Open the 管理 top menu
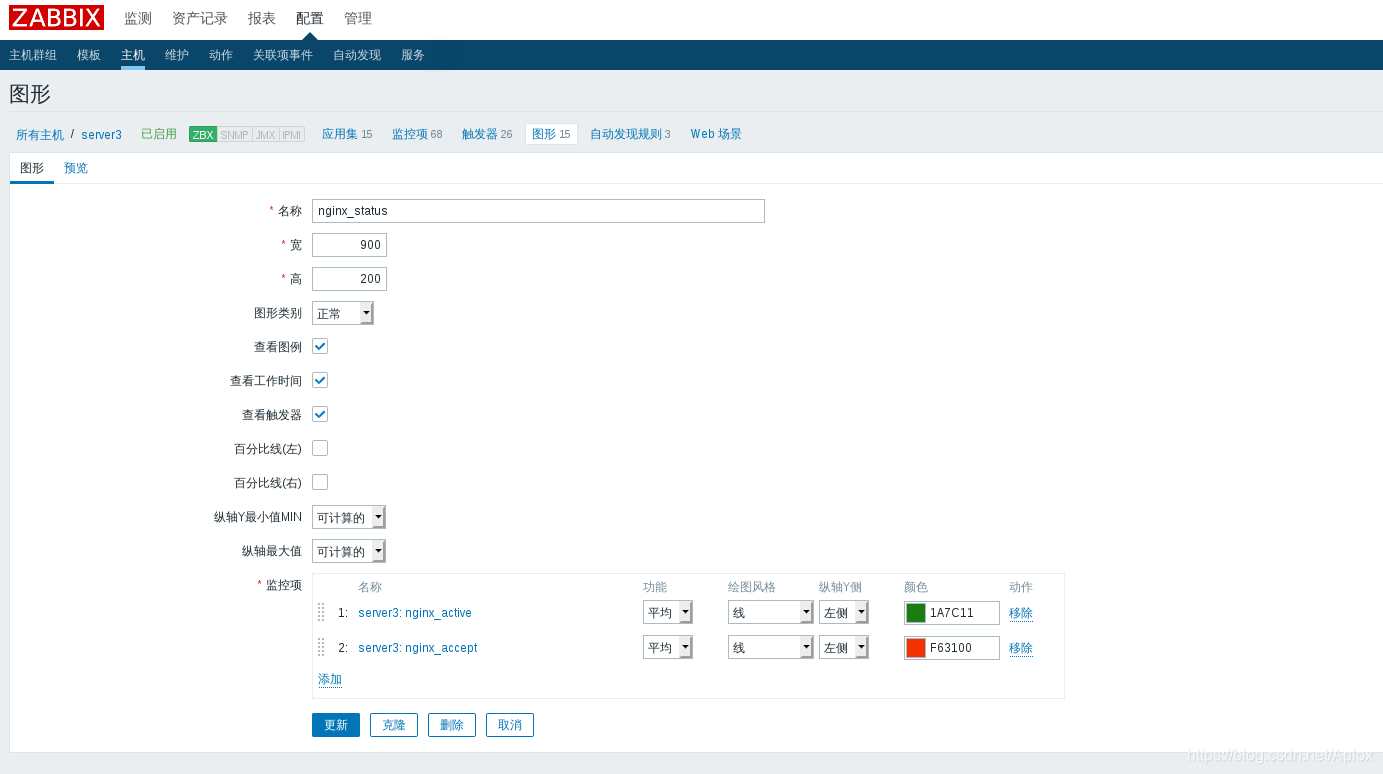Viewport: 1383px width, 774px height. tap(358, 18)
